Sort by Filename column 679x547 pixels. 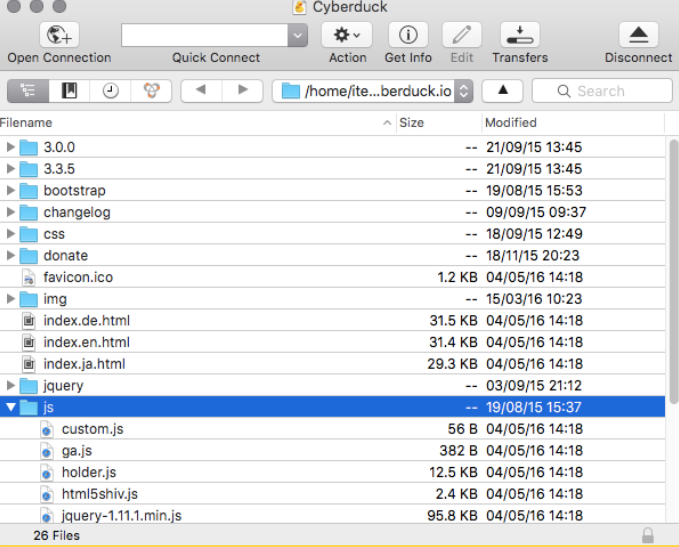(x=197, y=123)
